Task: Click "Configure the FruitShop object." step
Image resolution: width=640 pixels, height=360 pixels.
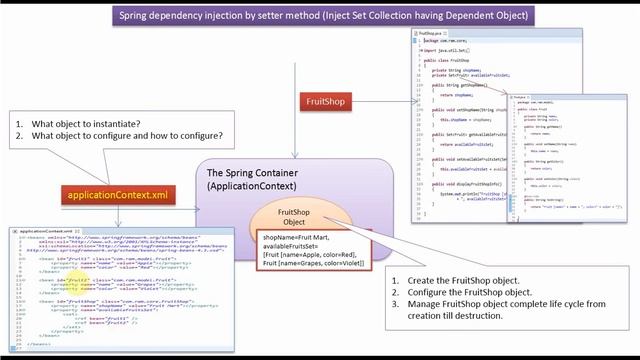Action: pyautogui.click(x=470, y=292)
